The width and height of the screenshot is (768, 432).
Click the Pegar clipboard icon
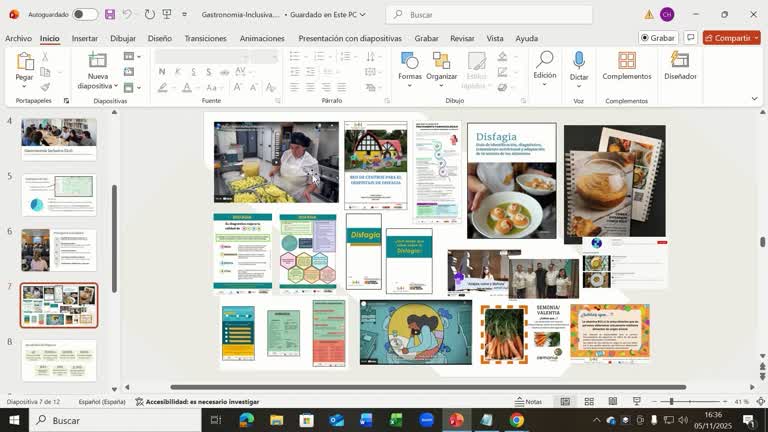click(x=24, y=62)
